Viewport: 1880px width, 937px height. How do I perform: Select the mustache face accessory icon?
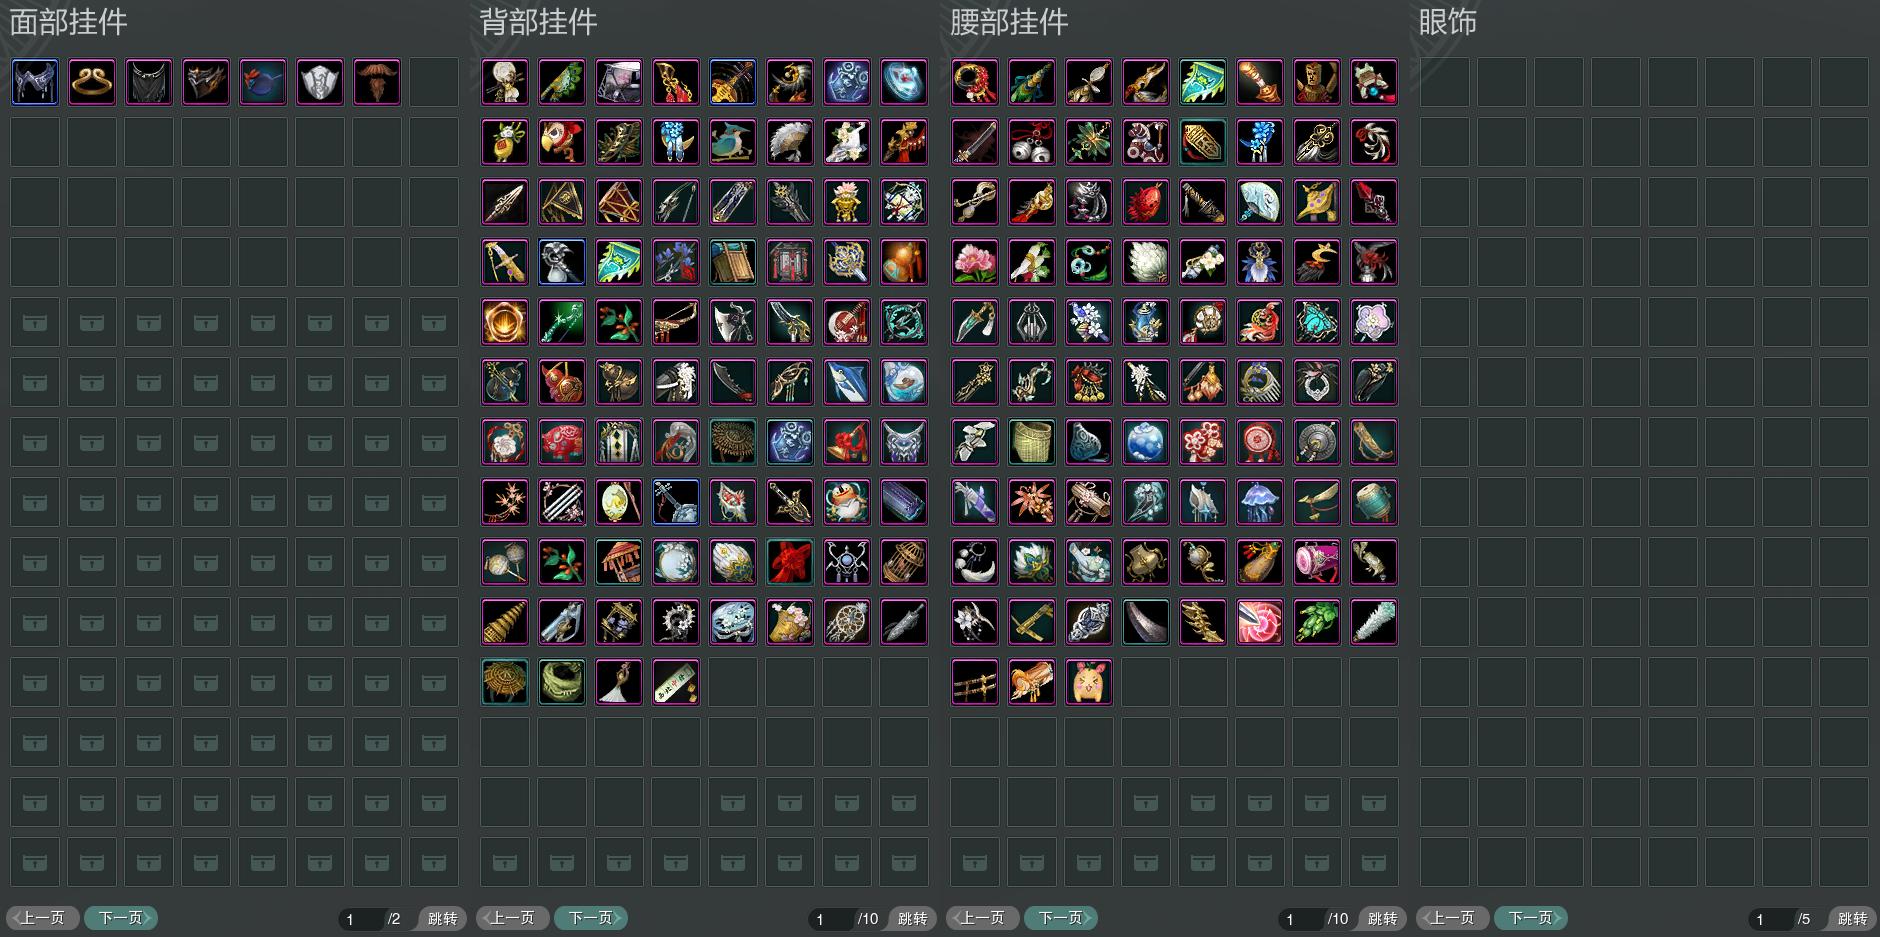coord(377,82)
